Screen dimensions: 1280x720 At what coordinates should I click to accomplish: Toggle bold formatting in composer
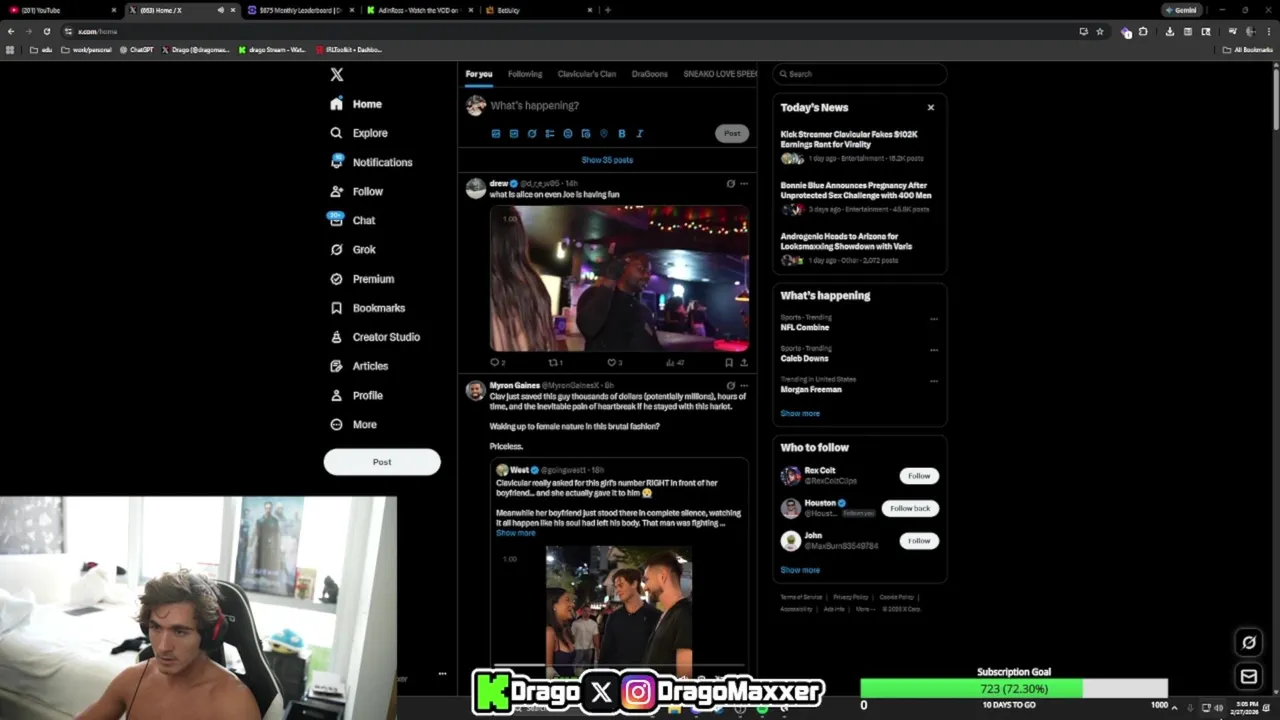pyautogui.click(x=622, y=133)
